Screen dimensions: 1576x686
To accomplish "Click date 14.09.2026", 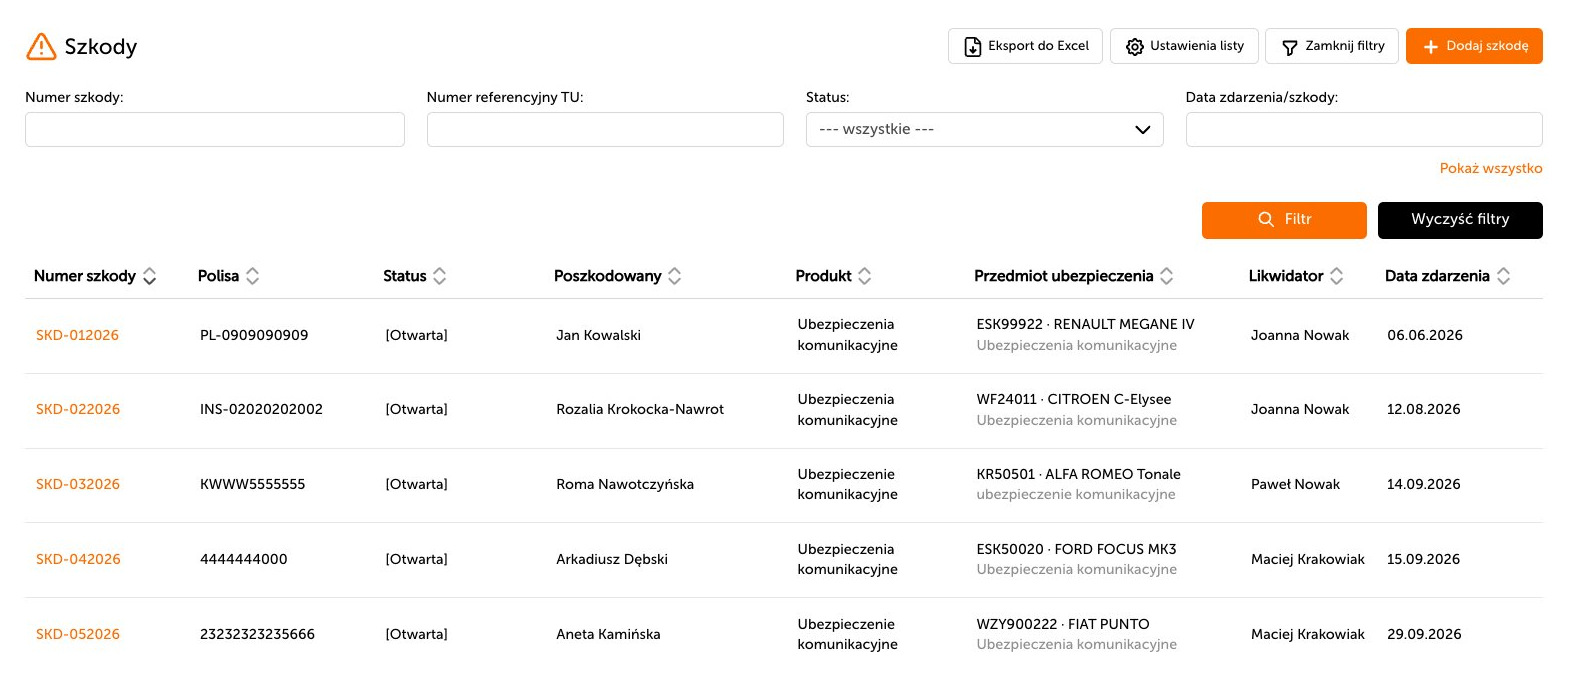I will pyautogui.click(x=1424, y=484).
